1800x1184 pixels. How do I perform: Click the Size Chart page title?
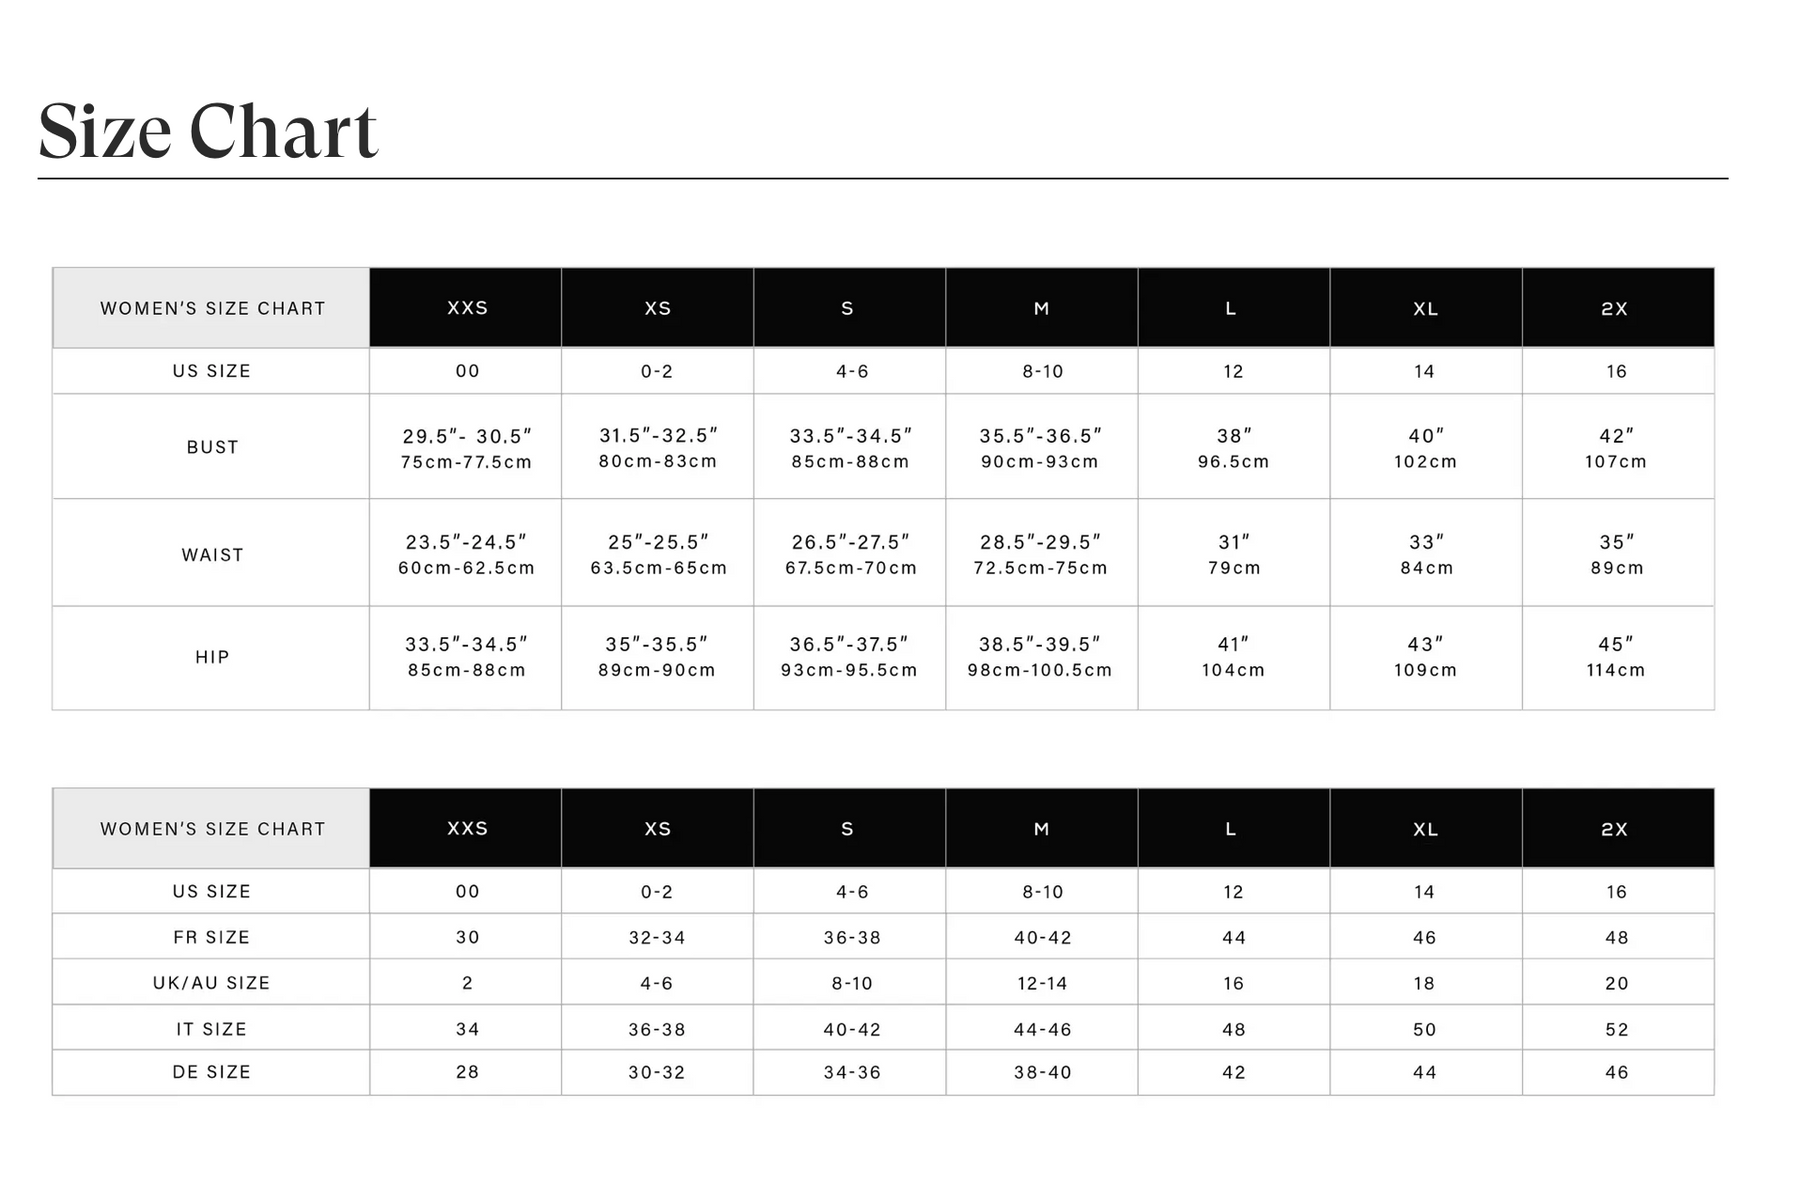coord(208,131)
